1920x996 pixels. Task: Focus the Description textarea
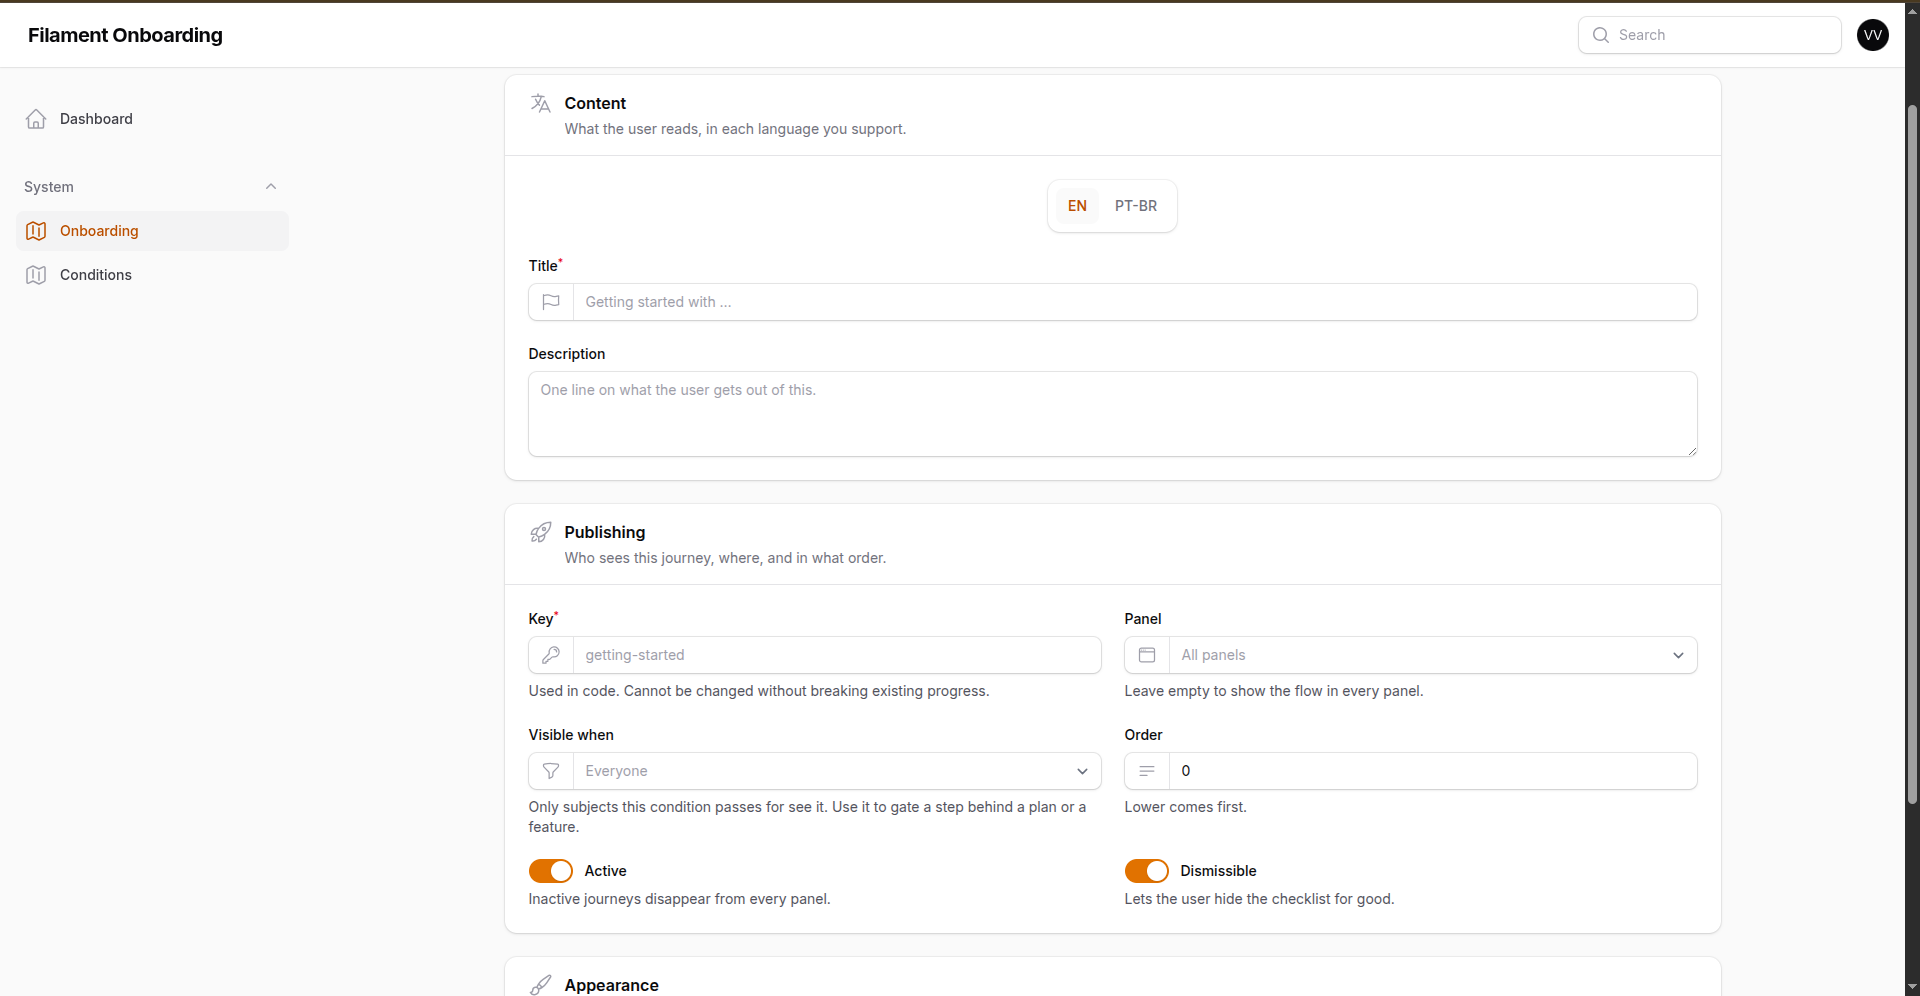[1113, 414]
